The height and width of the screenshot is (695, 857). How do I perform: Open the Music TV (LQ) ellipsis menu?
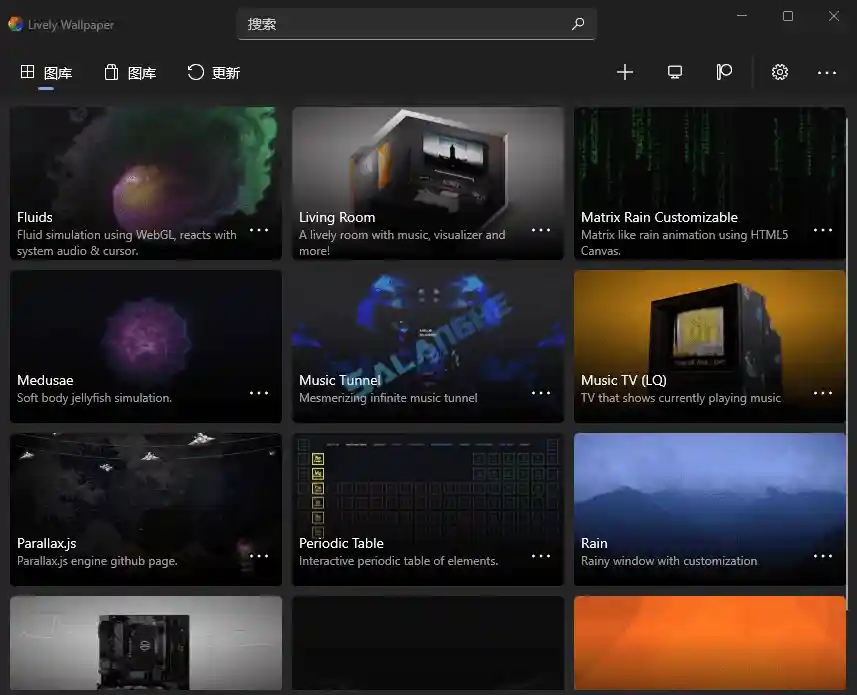click(x=823, y=393)
